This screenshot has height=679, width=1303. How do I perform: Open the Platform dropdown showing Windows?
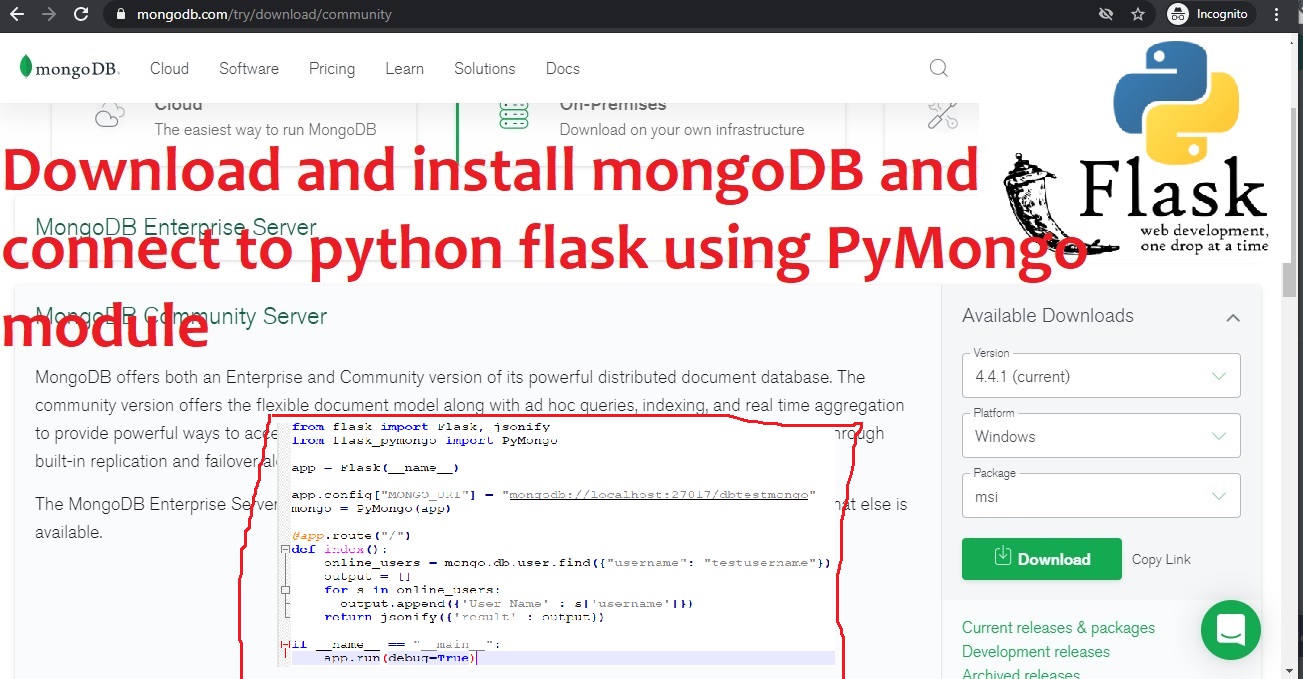coord(1100,435)
